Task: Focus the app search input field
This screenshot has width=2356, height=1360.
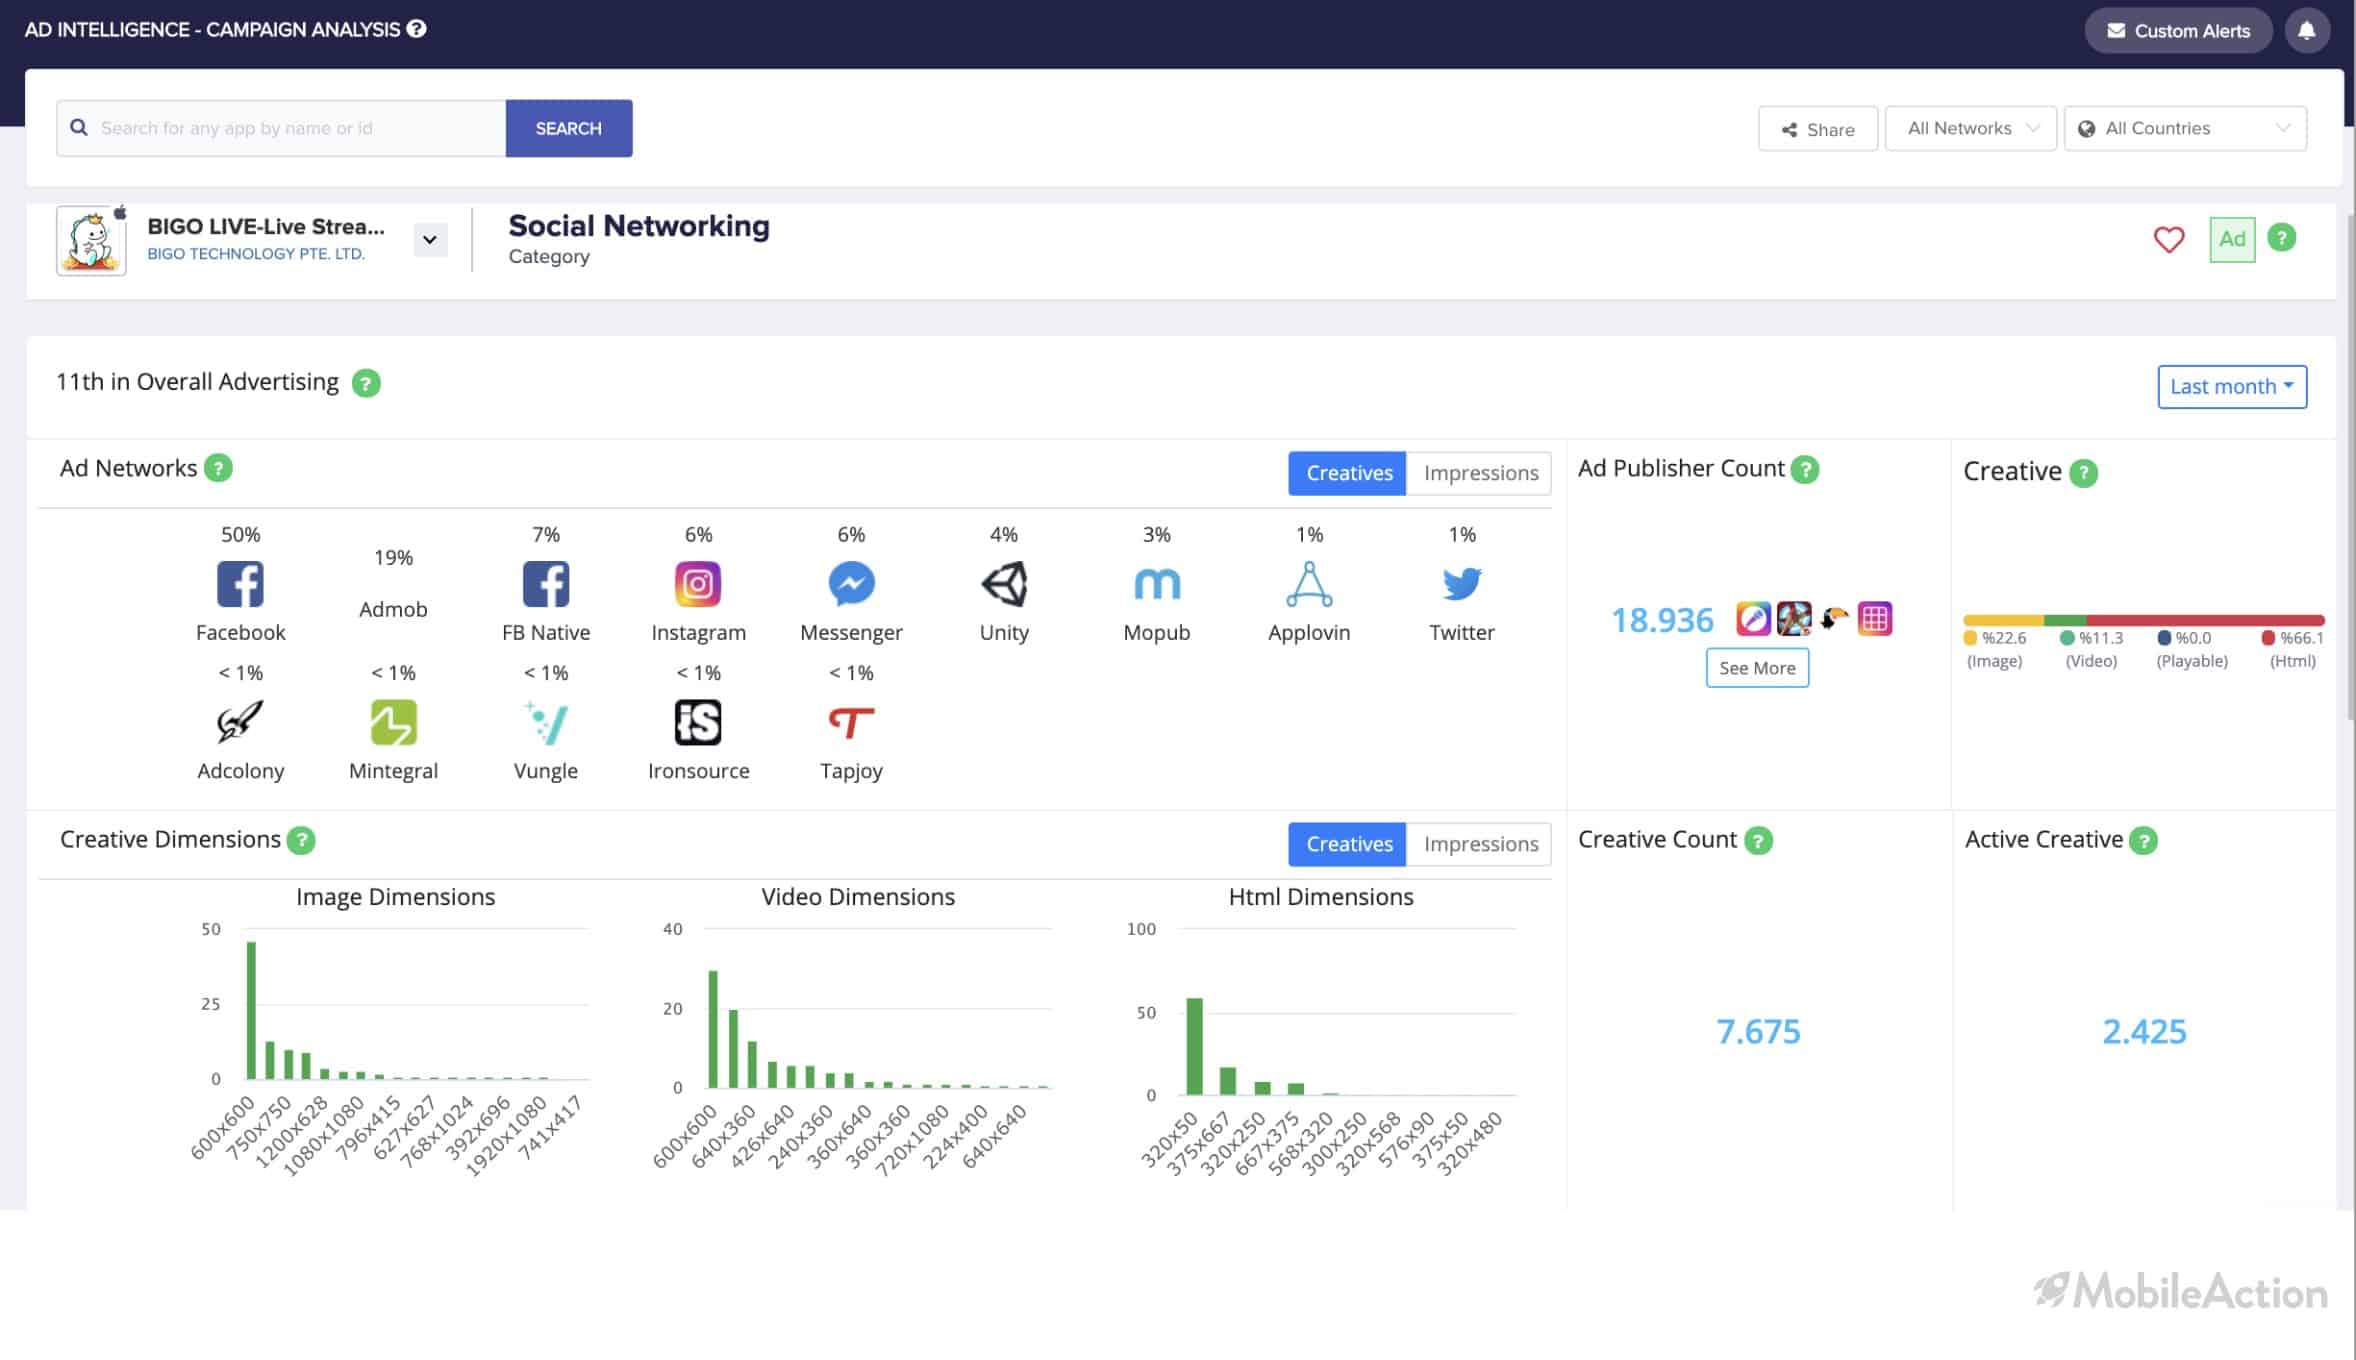Action: pos(281,128)
